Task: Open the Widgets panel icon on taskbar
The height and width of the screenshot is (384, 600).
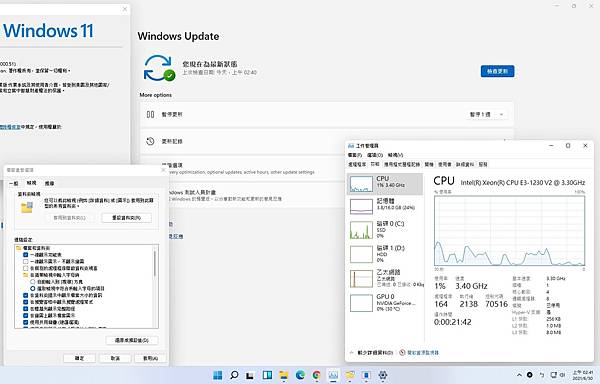Action: [267, 375]
